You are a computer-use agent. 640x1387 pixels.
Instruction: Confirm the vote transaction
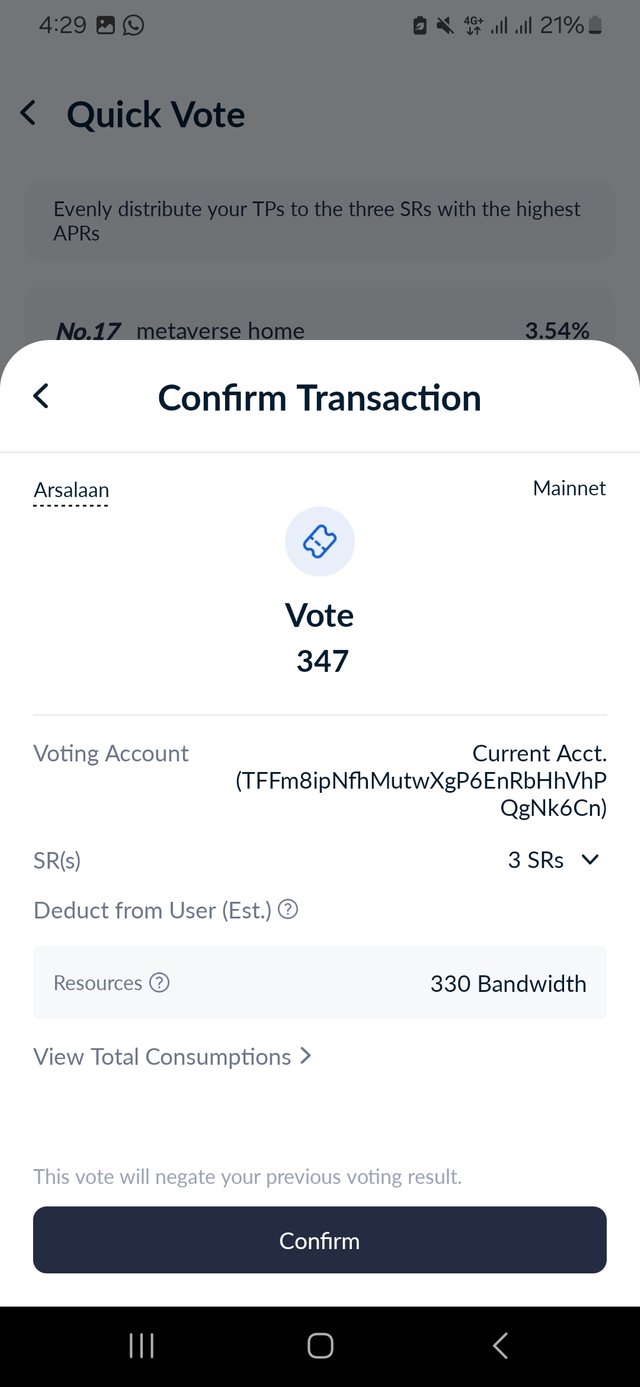click(x=320, y=1240)
